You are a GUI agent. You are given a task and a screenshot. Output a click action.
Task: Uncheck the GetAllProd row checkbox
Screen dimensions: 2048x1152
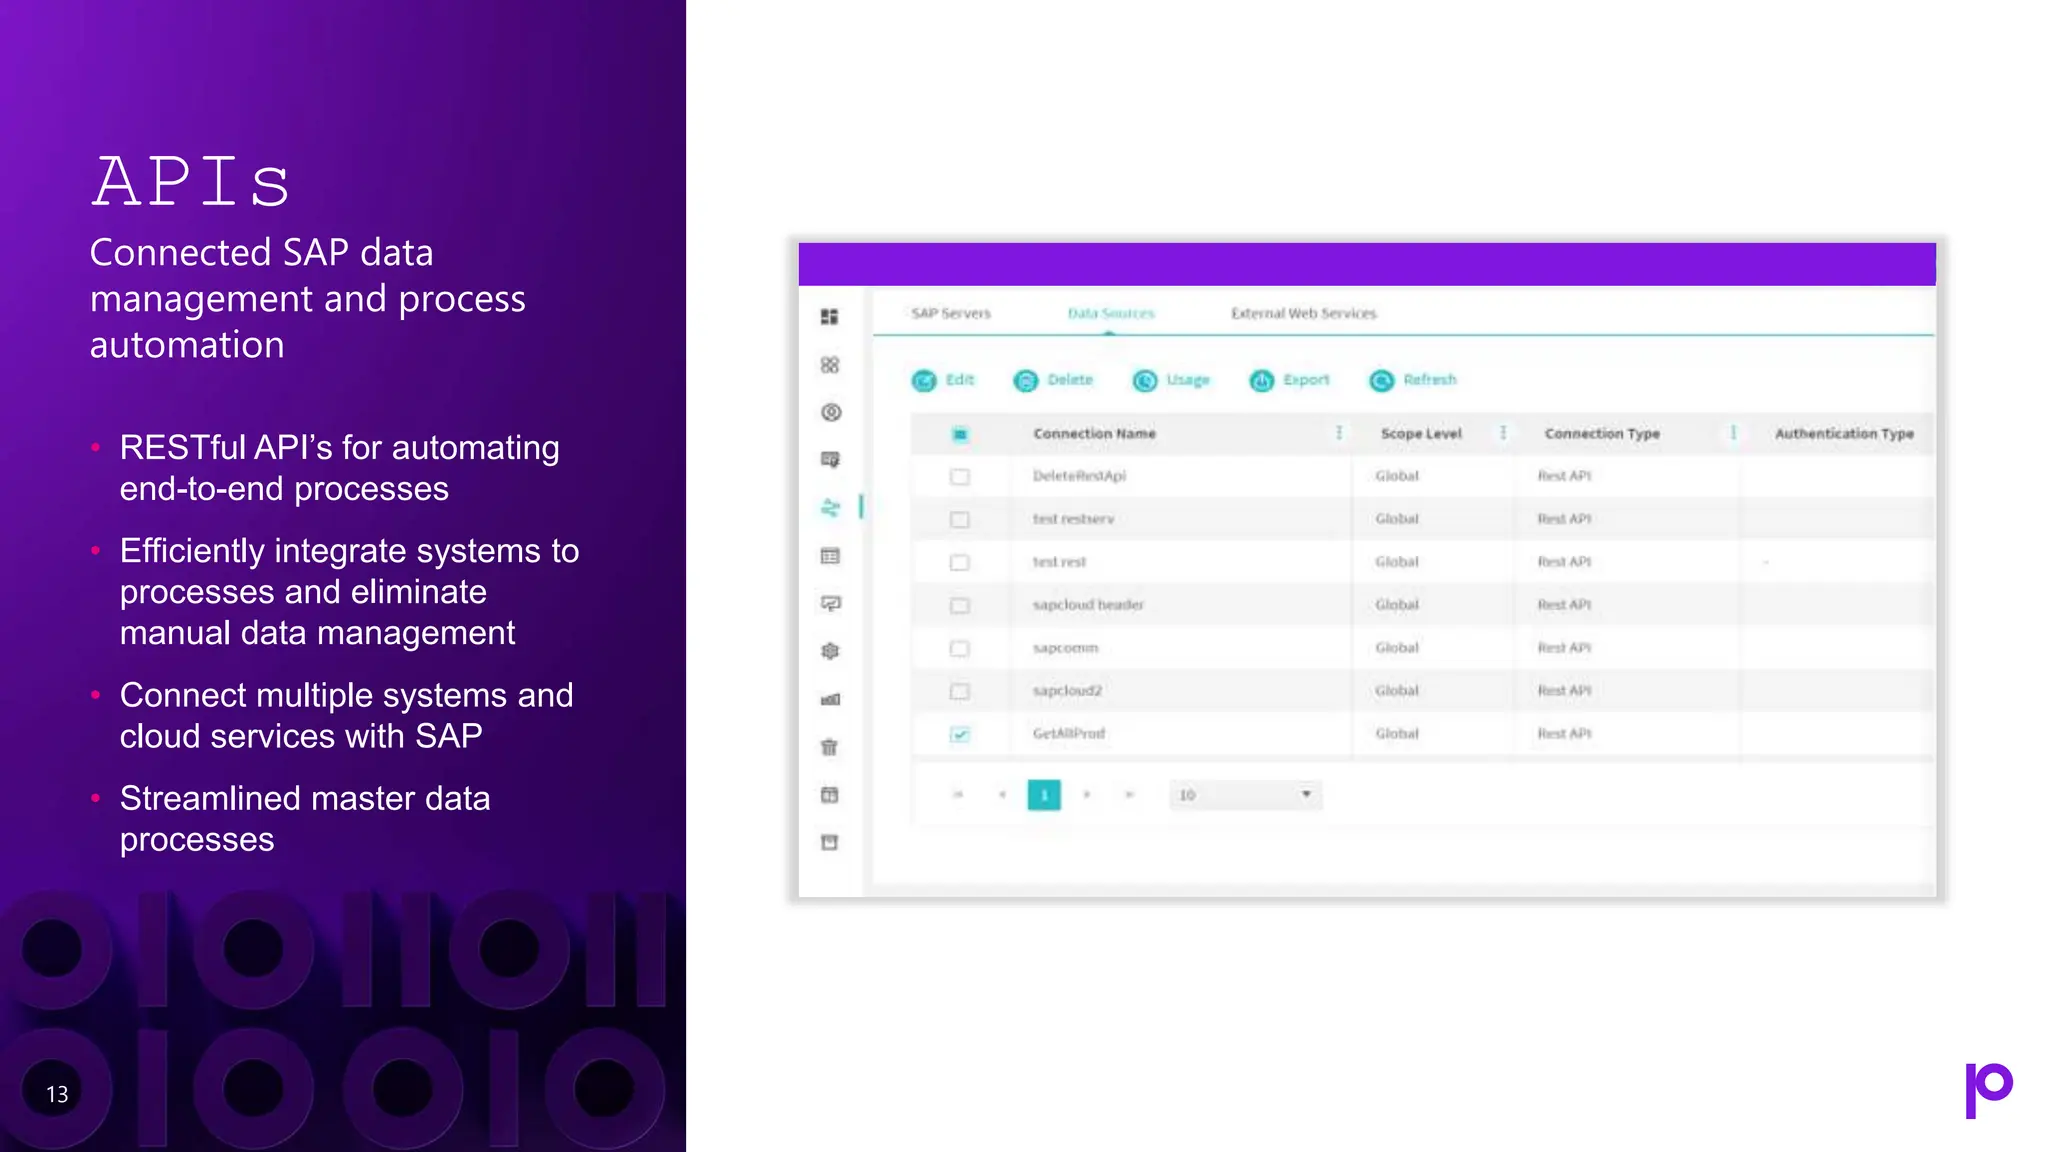(x=960, y=734)
